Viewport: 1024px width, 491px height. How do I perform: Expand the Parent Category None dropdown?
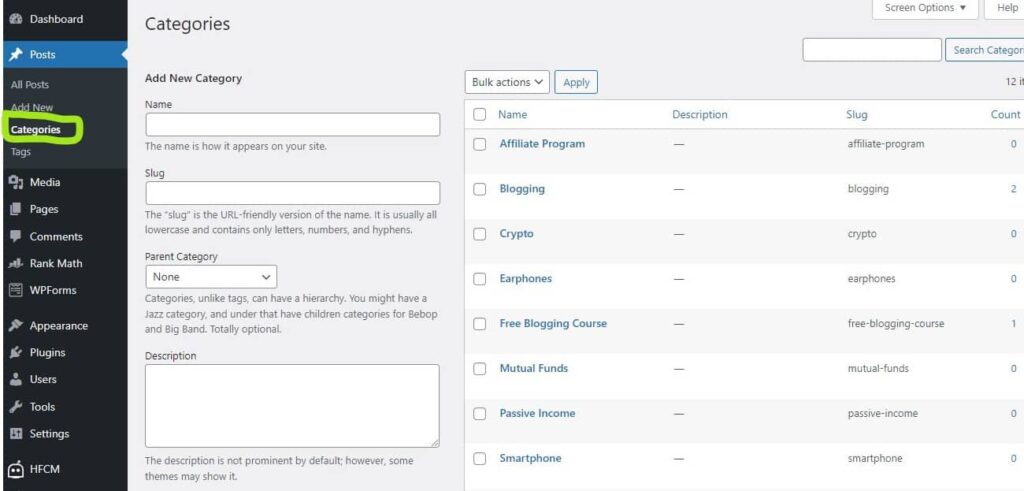(211, 277)
